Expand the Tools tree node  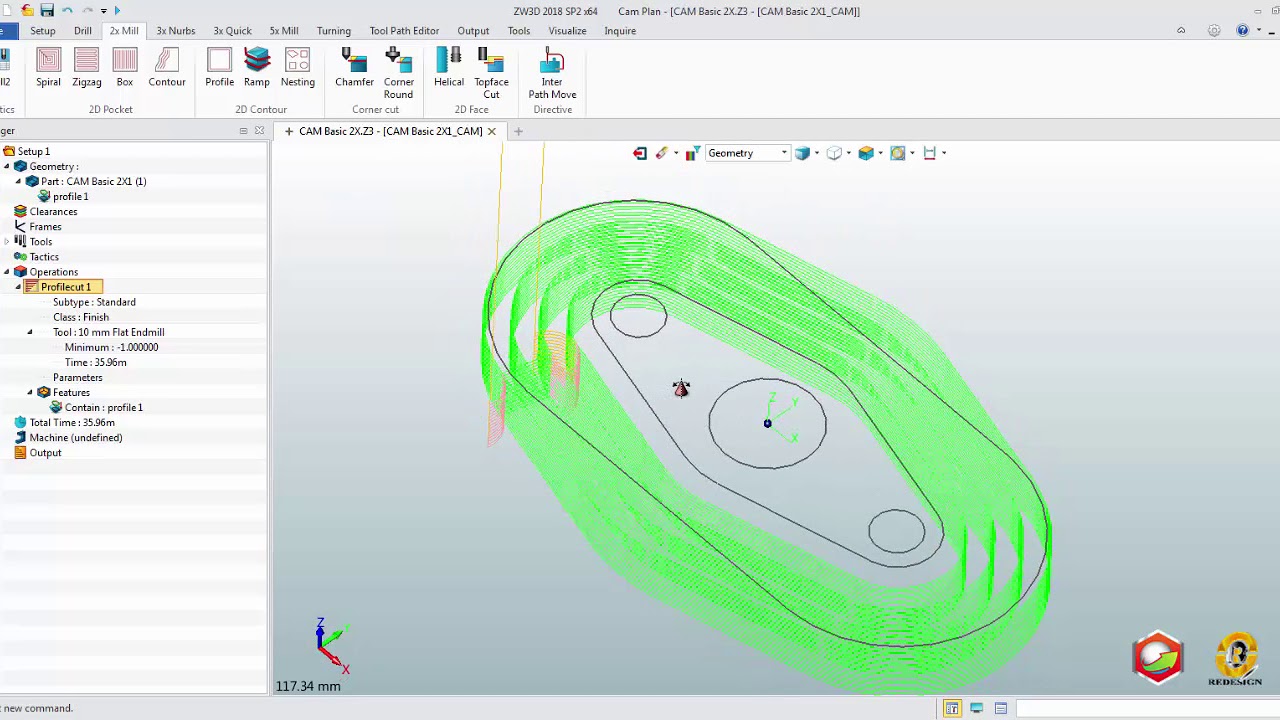(x=7, y=242)
